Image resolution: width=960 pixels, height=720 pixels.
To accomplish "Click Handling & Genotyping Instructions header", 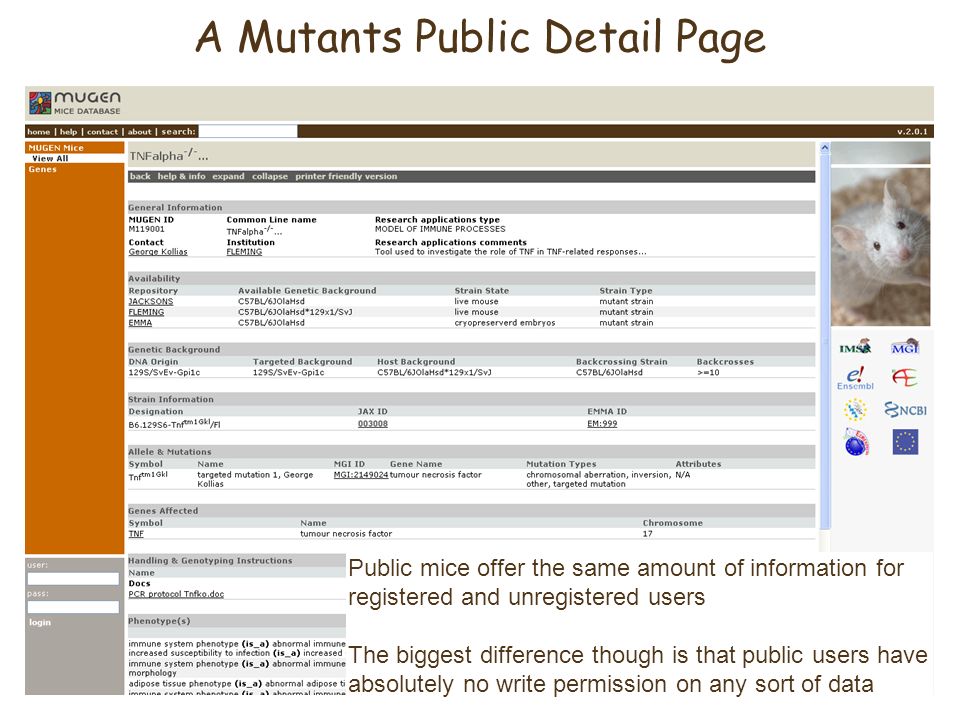I will (x=236, y=560).
